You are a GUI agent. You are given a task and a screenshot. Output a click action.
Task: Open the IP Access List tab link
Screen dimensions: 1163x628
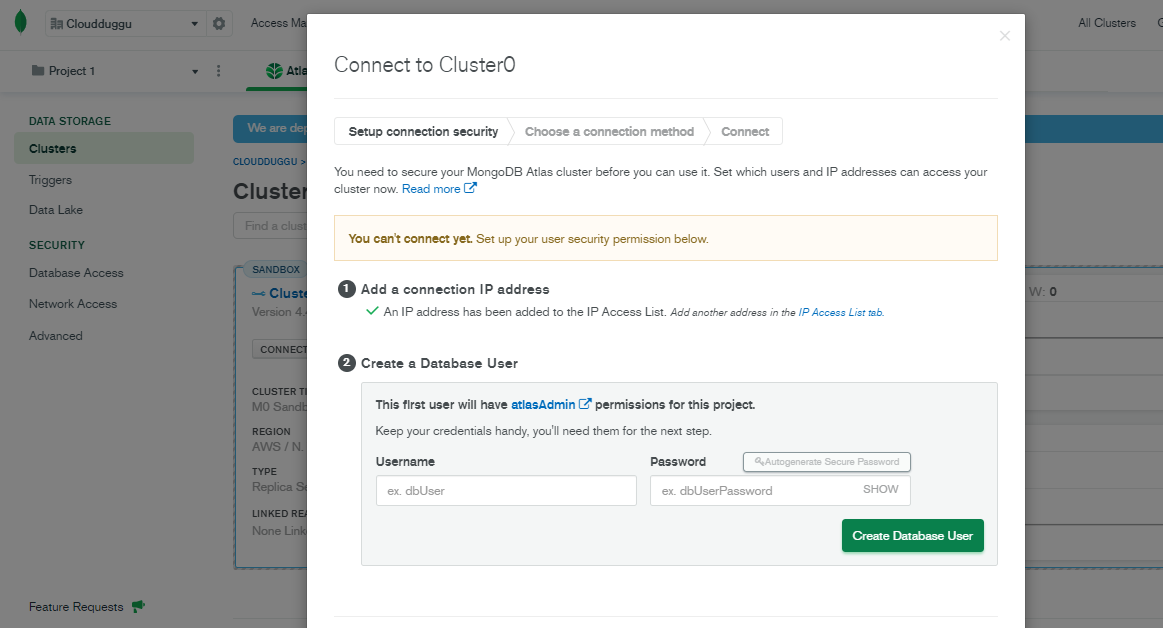pyautogui.click(x=841, y=313)
